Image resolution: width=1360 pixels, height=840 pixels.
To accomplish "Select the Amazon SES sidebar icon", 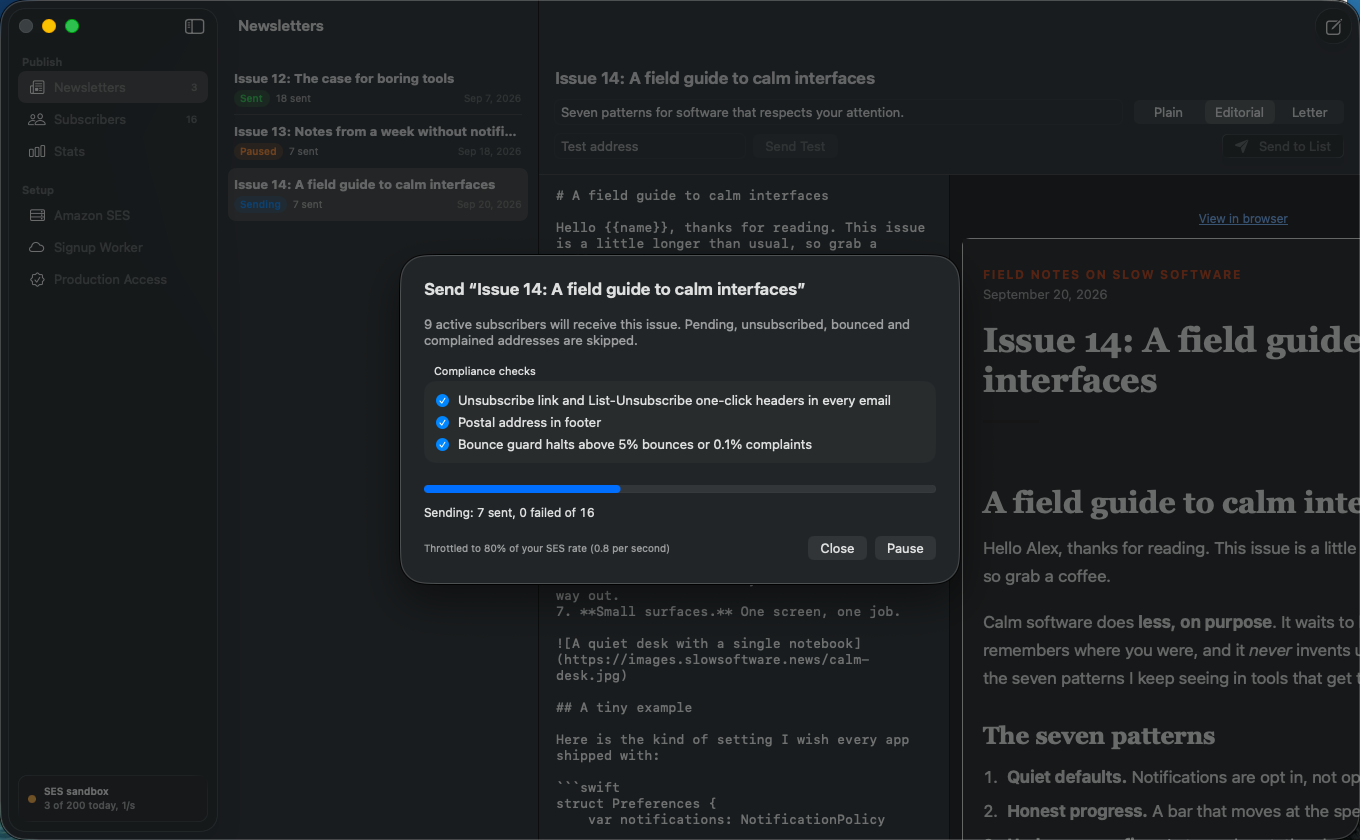I will [x=37, y=215].
